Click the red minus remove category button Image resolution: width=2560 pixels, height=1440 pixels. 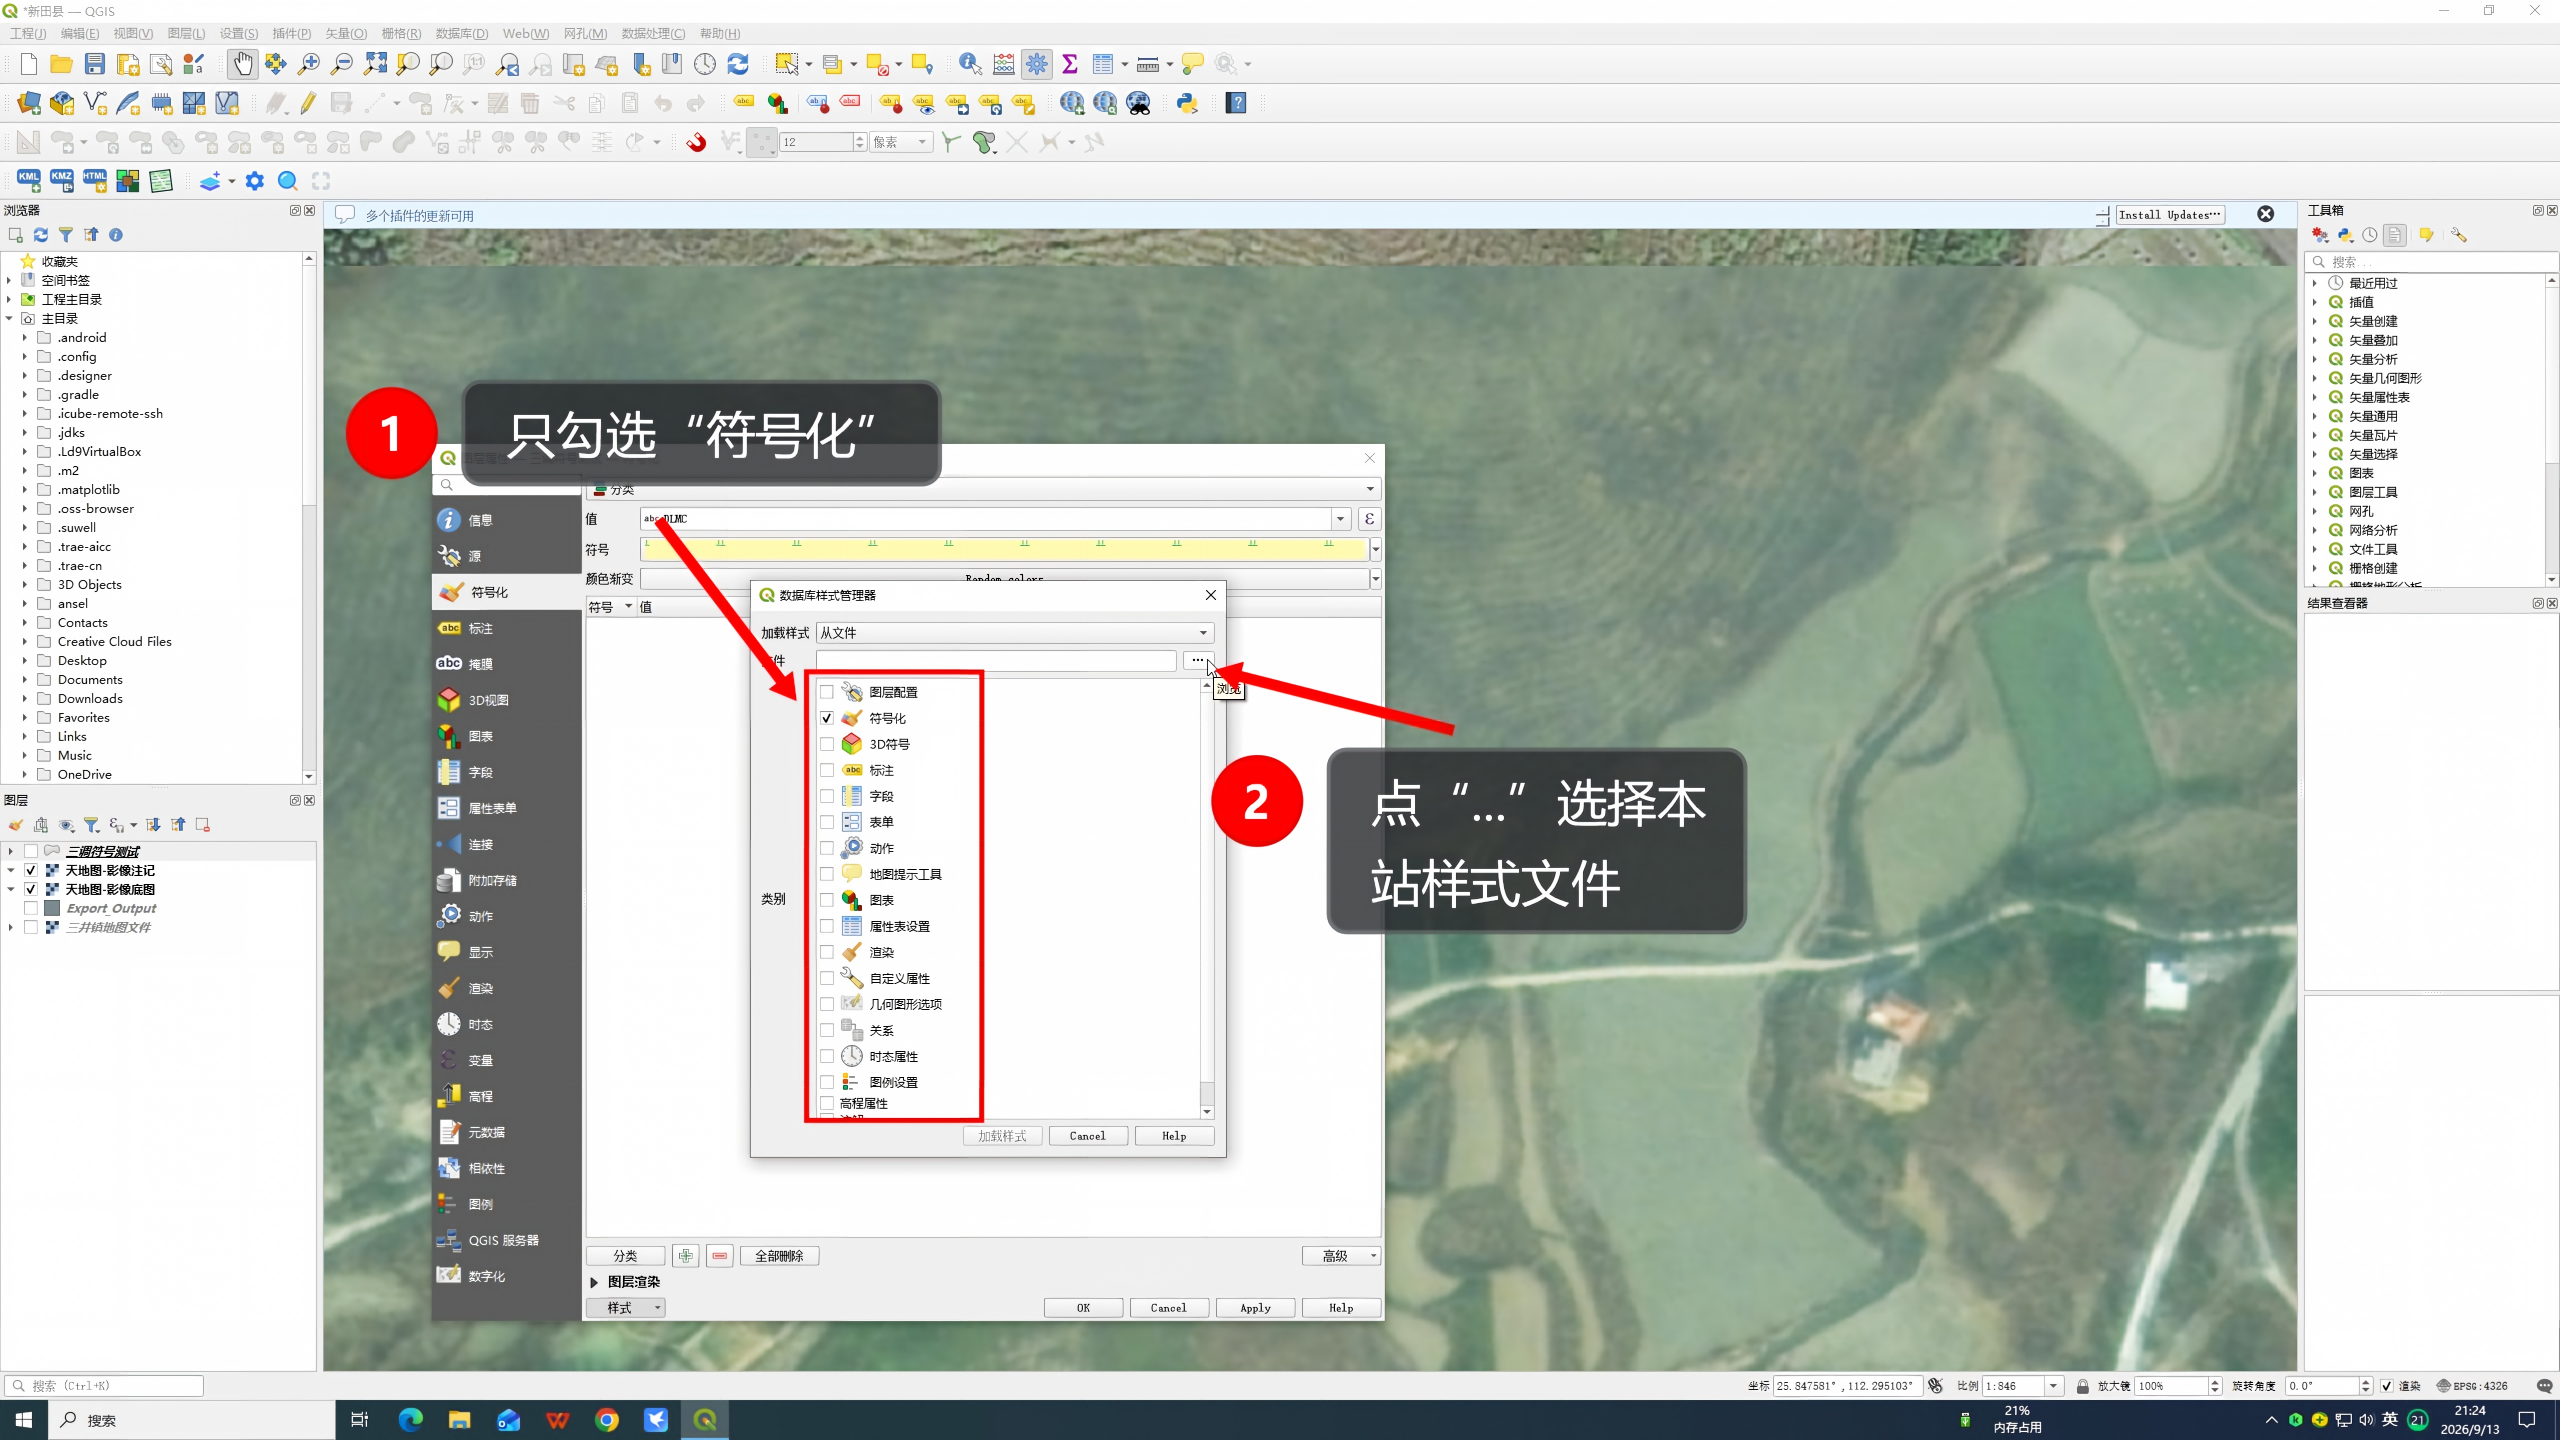720,1256
